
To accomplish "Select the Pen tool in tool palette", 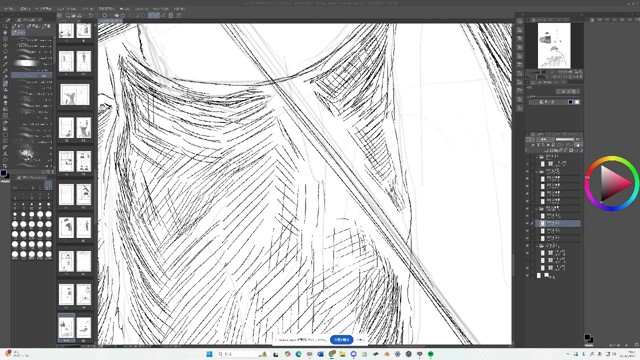I will [5, 71].
